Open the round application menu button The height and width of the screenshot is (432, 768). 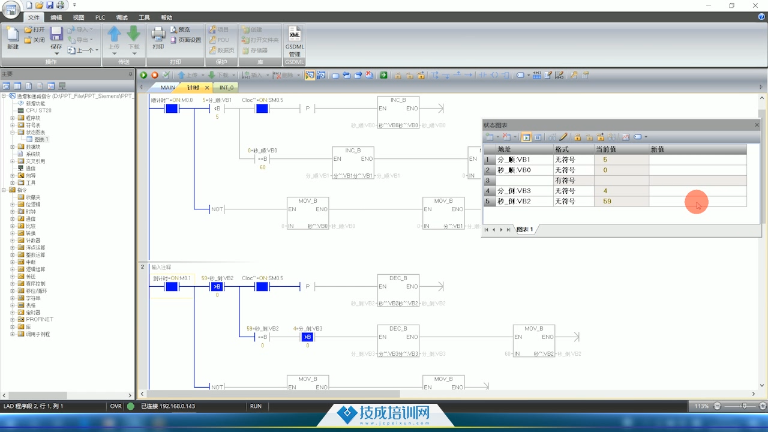(x=11, y=9)
